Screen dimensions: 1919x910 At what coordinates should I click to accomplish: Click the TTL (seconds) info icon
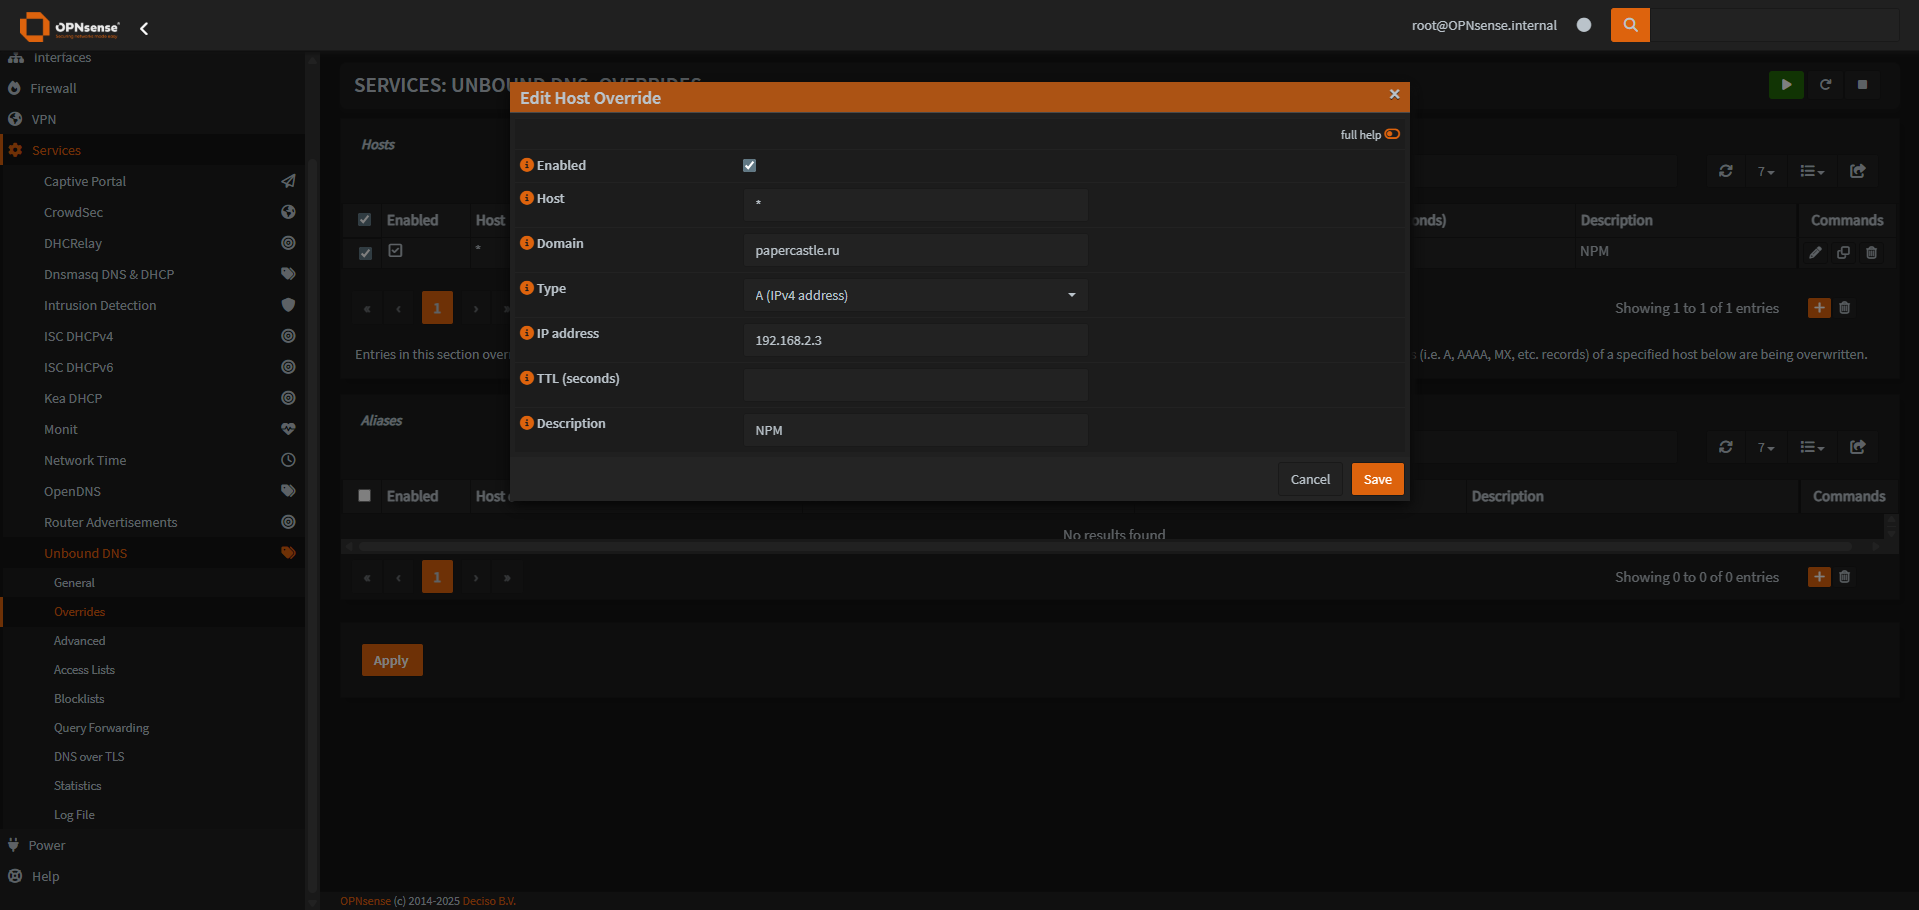[x=527, y=378]
